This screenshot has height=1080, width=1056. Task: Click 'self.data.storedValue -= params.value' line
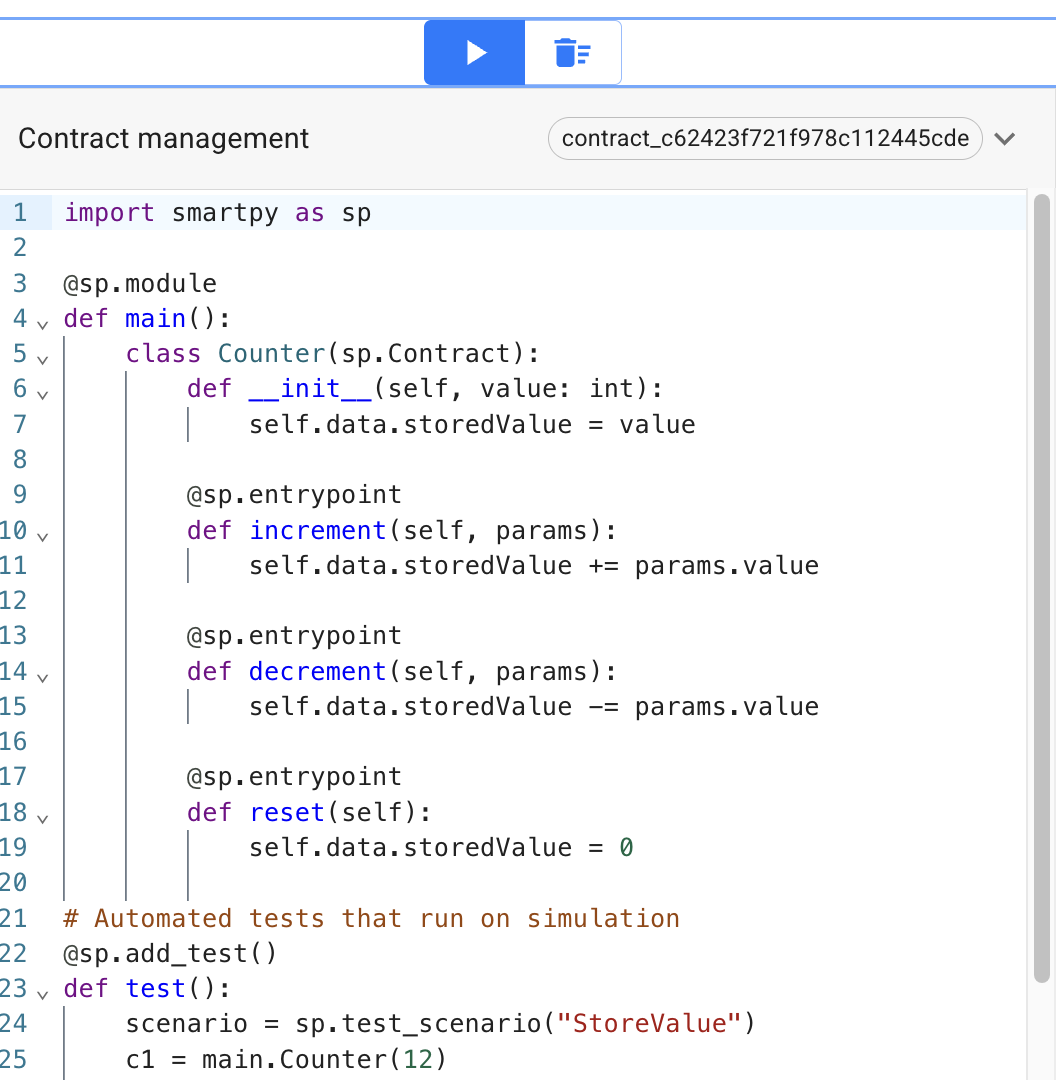pyautogui.click(x=534, y=707)
